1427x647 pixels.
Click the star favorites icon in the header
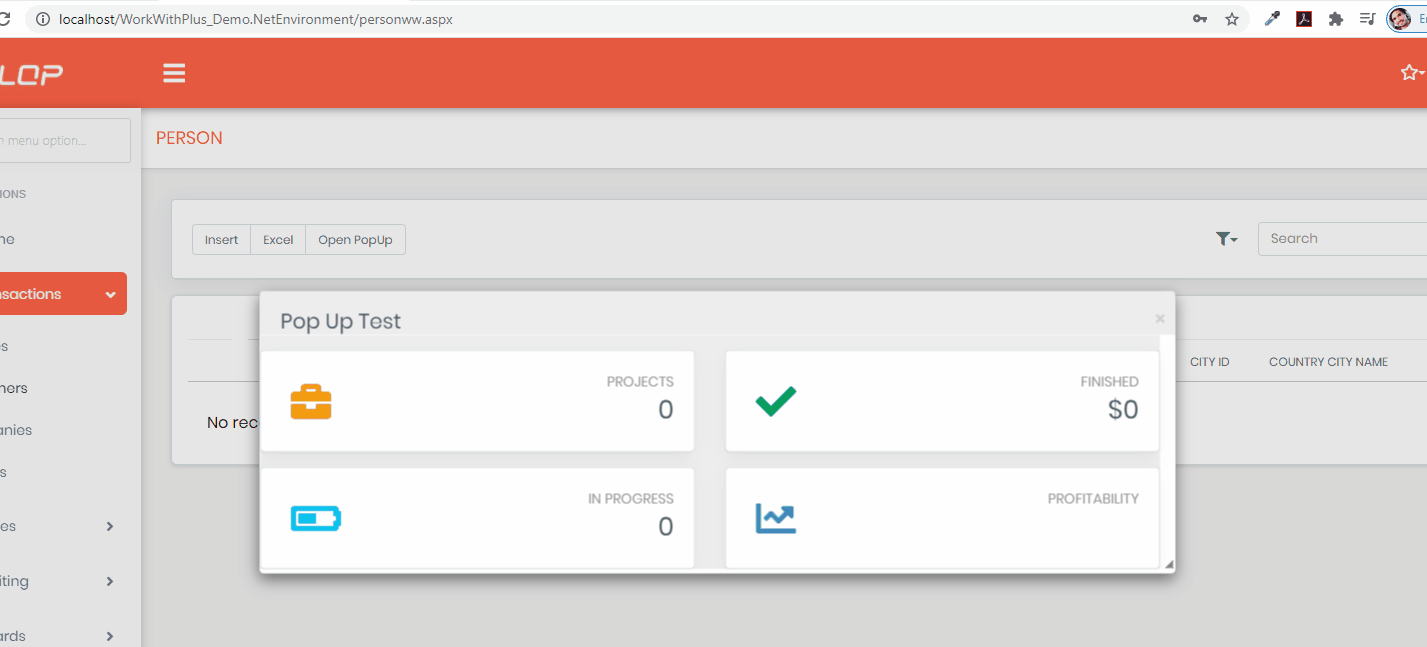1410,72
